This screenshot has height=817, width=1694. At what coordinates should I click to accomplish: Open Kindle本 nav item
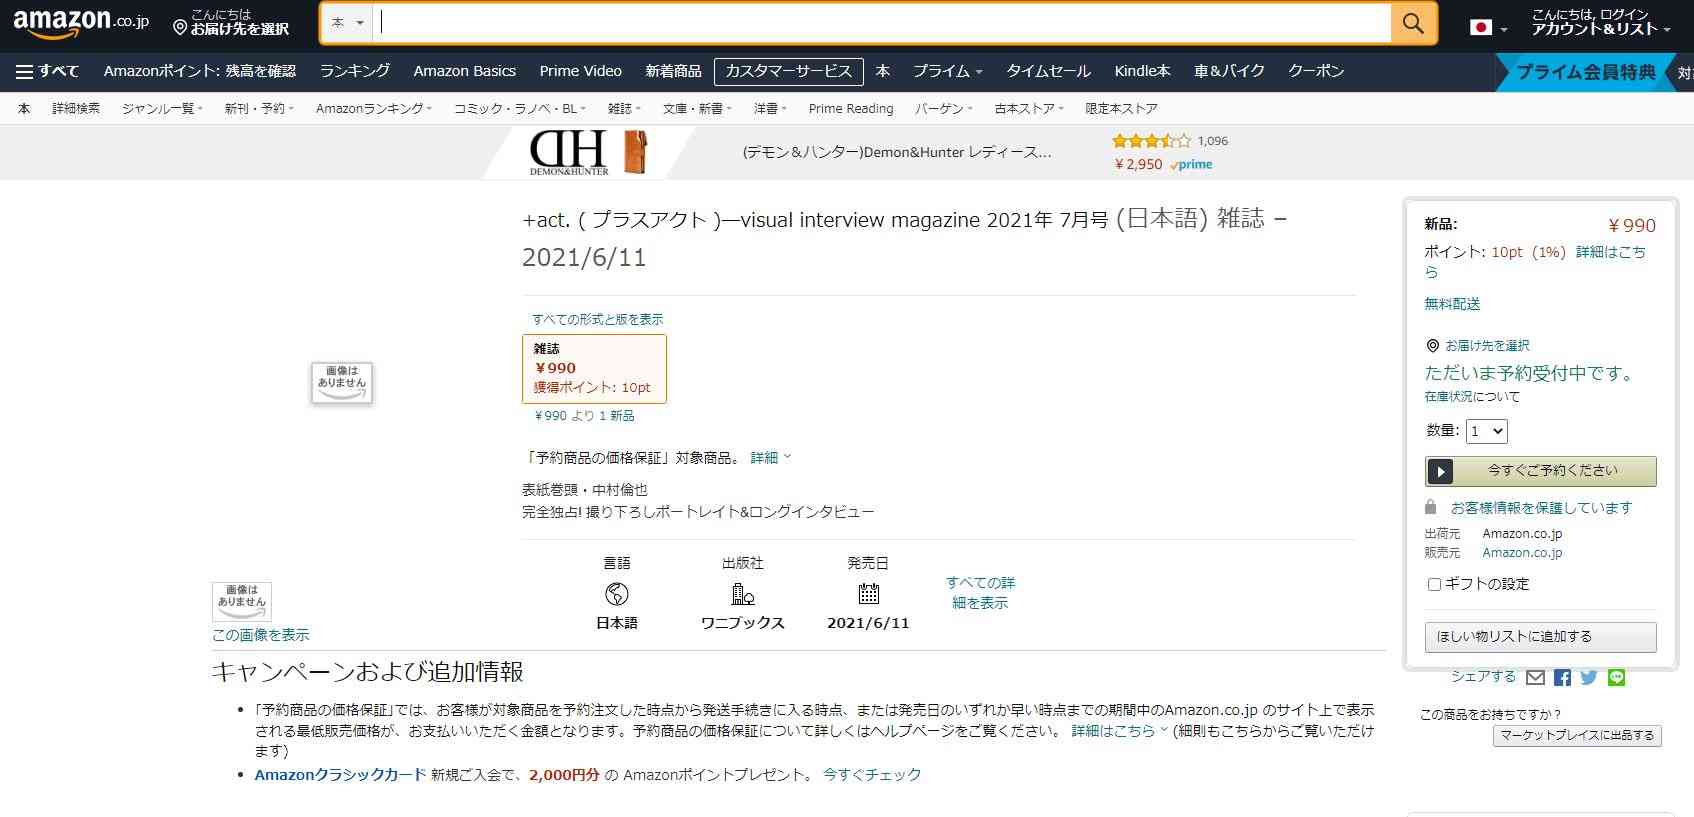1142,71
